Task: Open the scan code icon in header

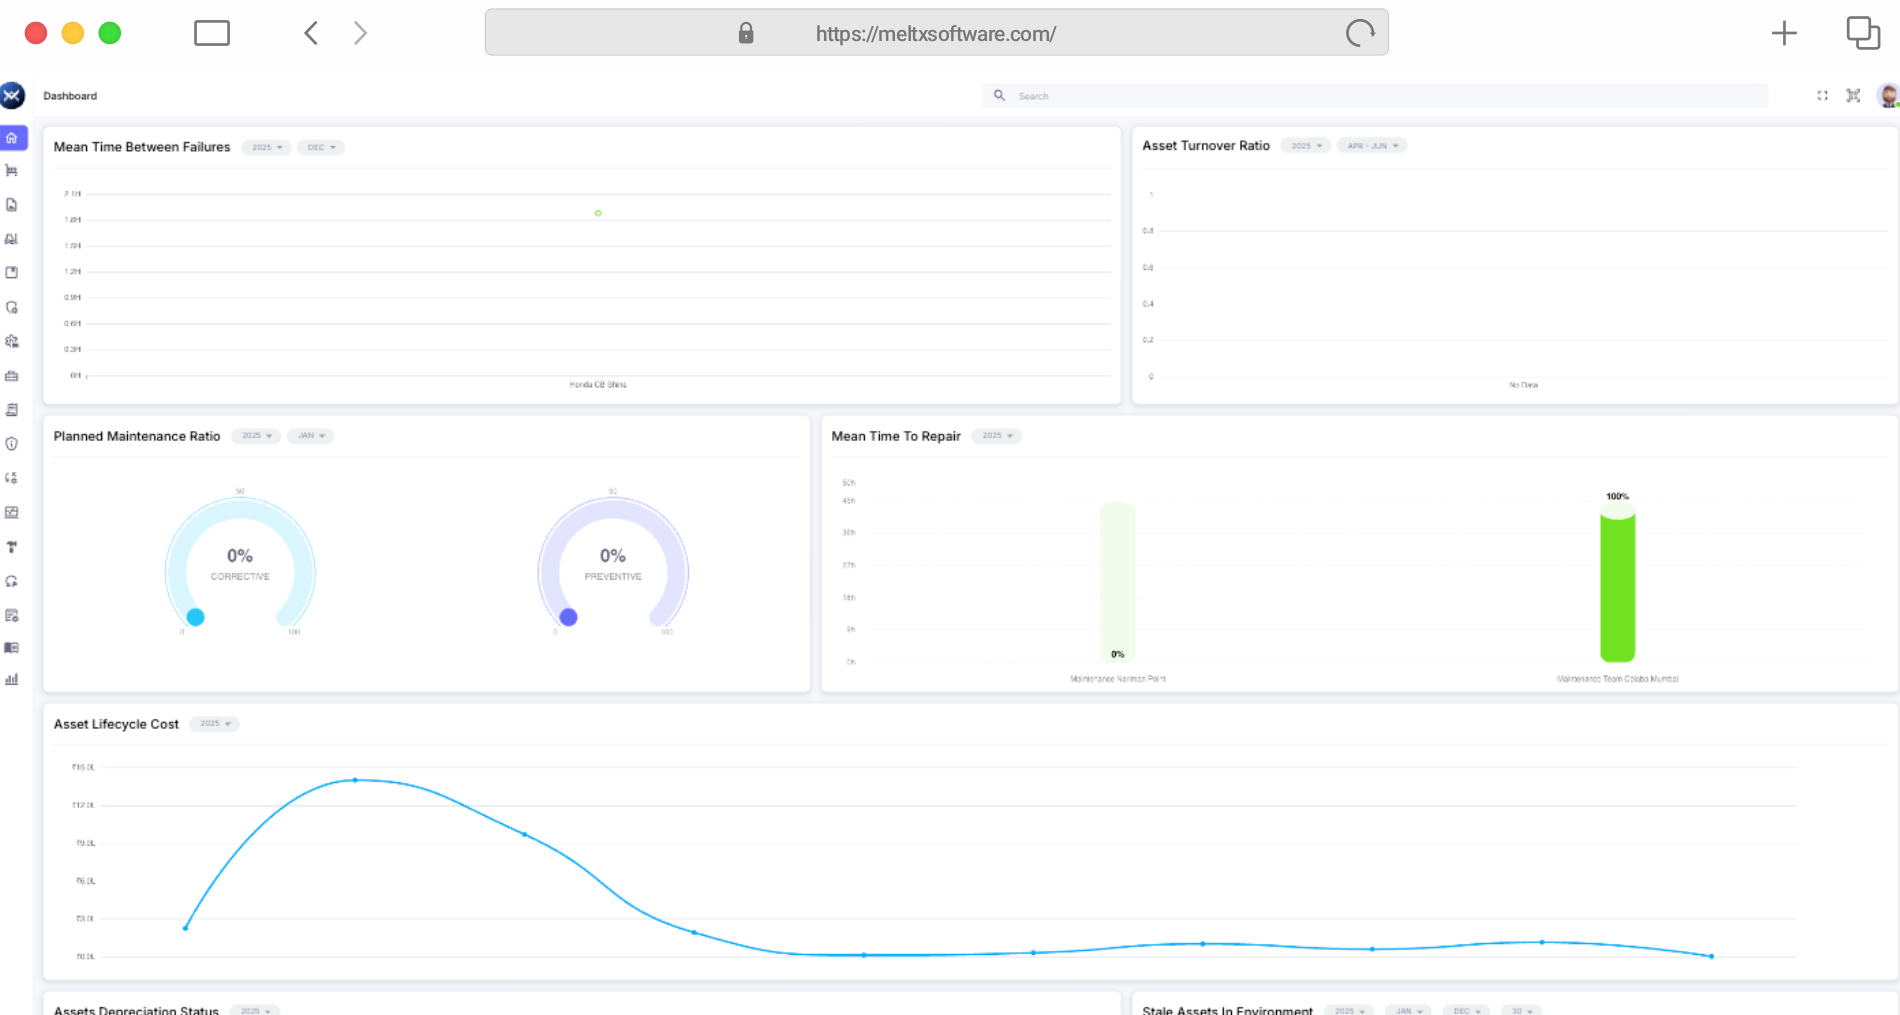Action: pyautogui.click(x=1853, y=96)
